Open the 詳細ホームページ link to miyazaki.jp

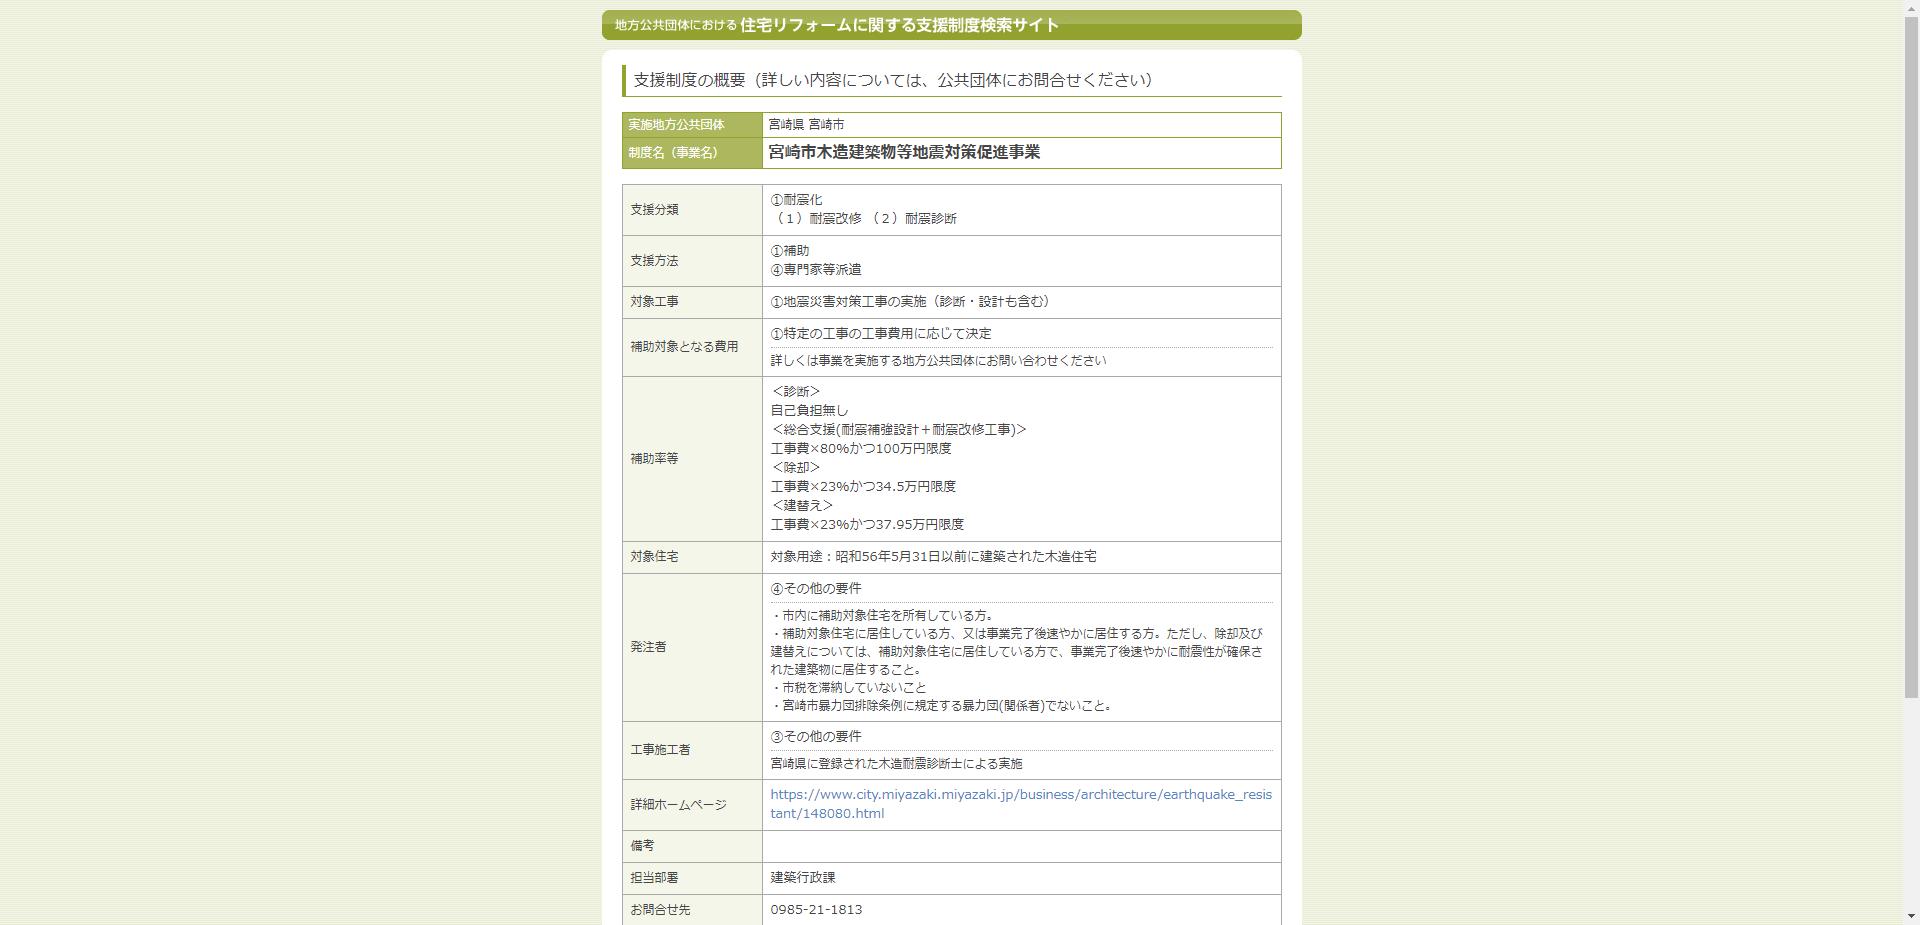[x=1020, y=804]
